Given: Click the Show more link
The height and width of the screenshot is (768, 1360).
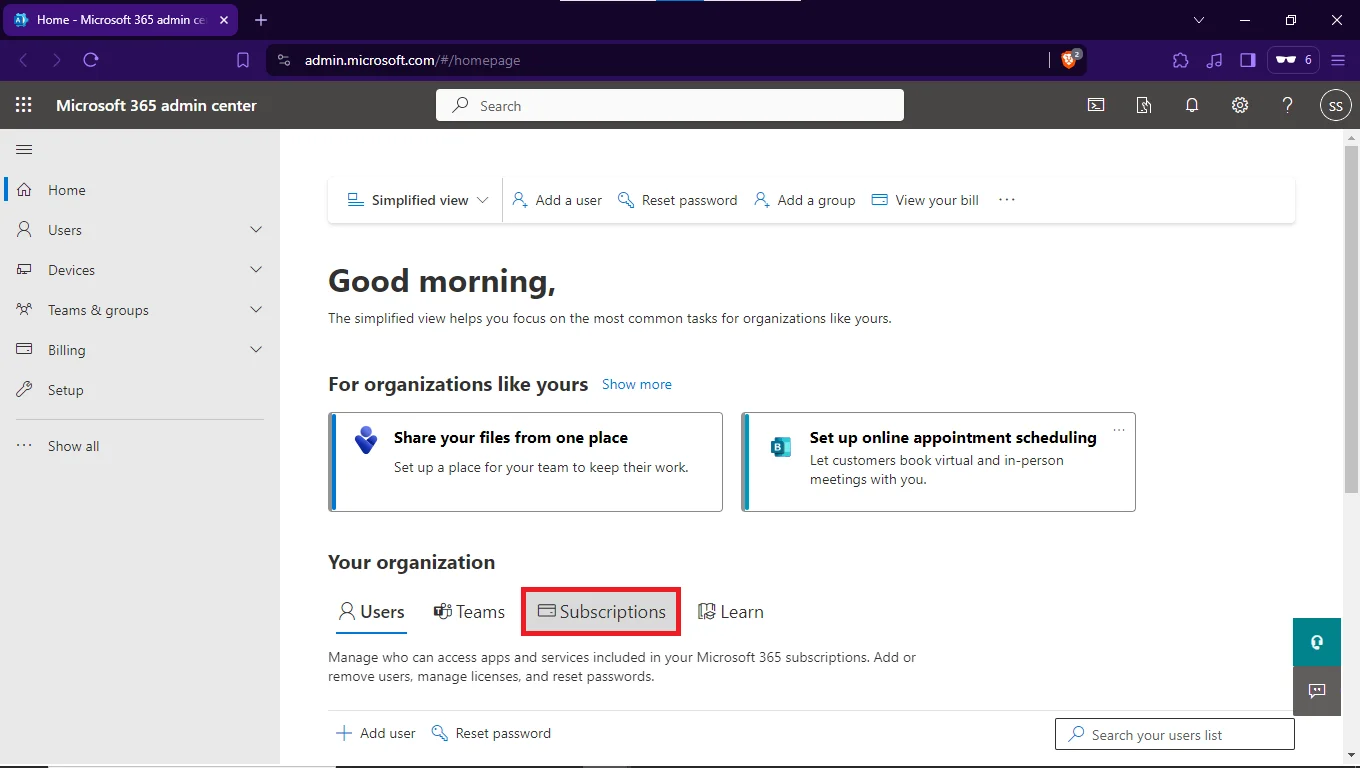Looking at the screenshot, I should click(637, 384).
